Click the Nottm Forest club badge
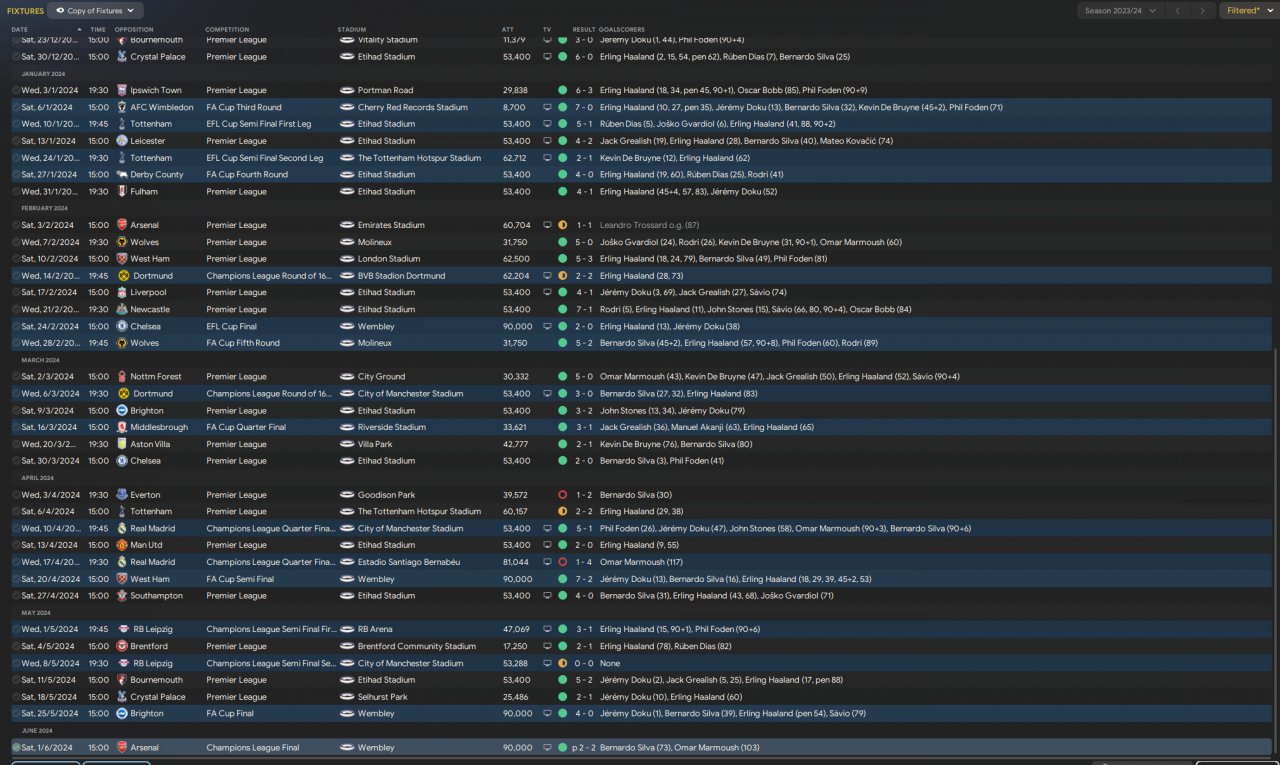The height and width of the screenshot is (765, 1280). click(x=122, y=377)
